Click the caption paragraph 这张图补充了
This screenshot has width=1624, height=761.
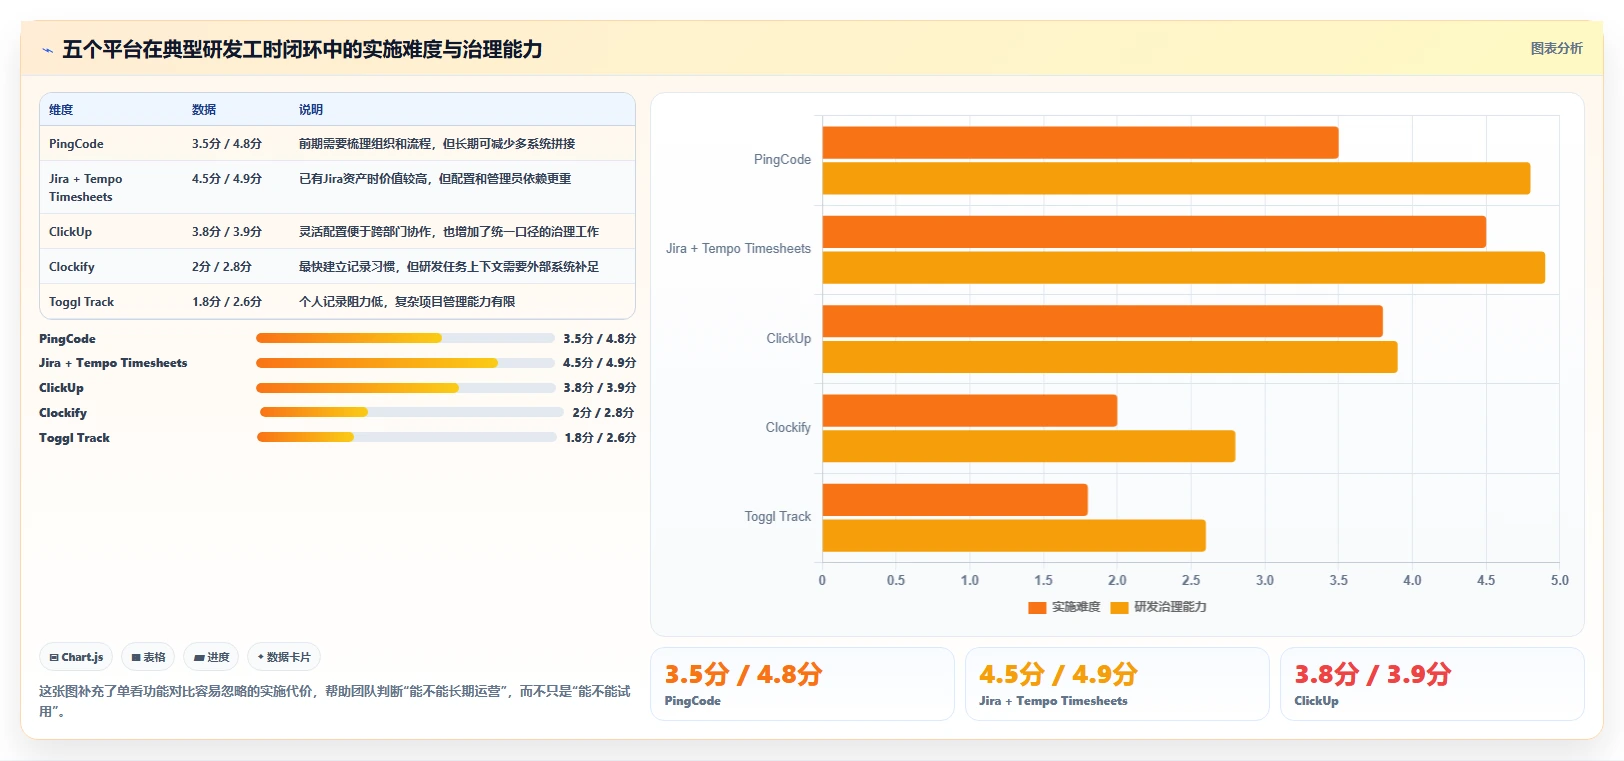pyautogui.click(x=335, y=701)
